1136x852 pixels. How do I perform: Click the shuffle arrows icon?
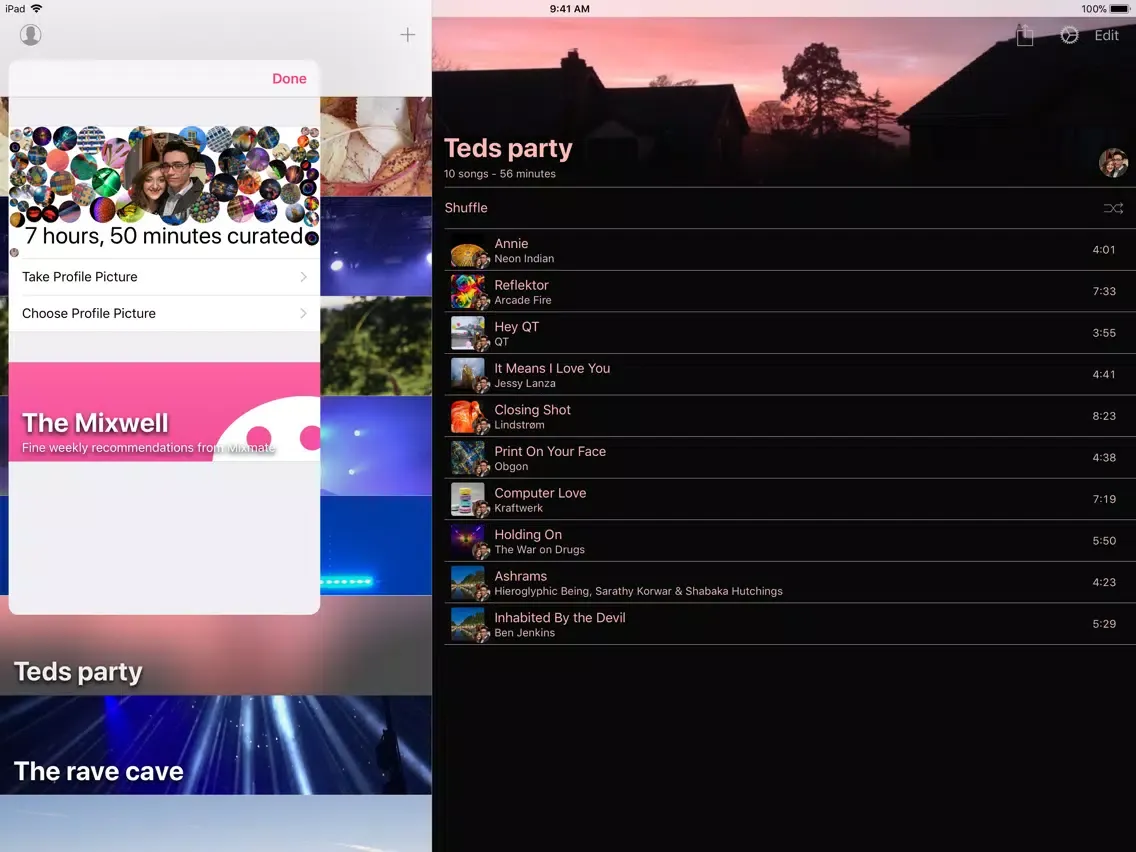1113,208
